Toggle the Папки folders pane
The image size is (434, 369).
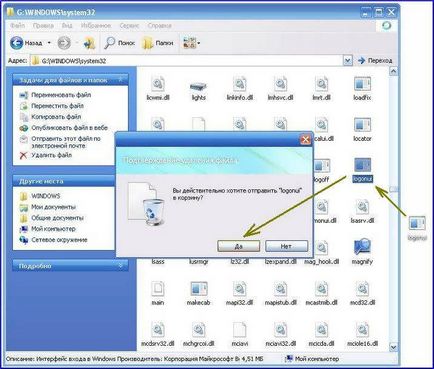(x=158, y=43)
